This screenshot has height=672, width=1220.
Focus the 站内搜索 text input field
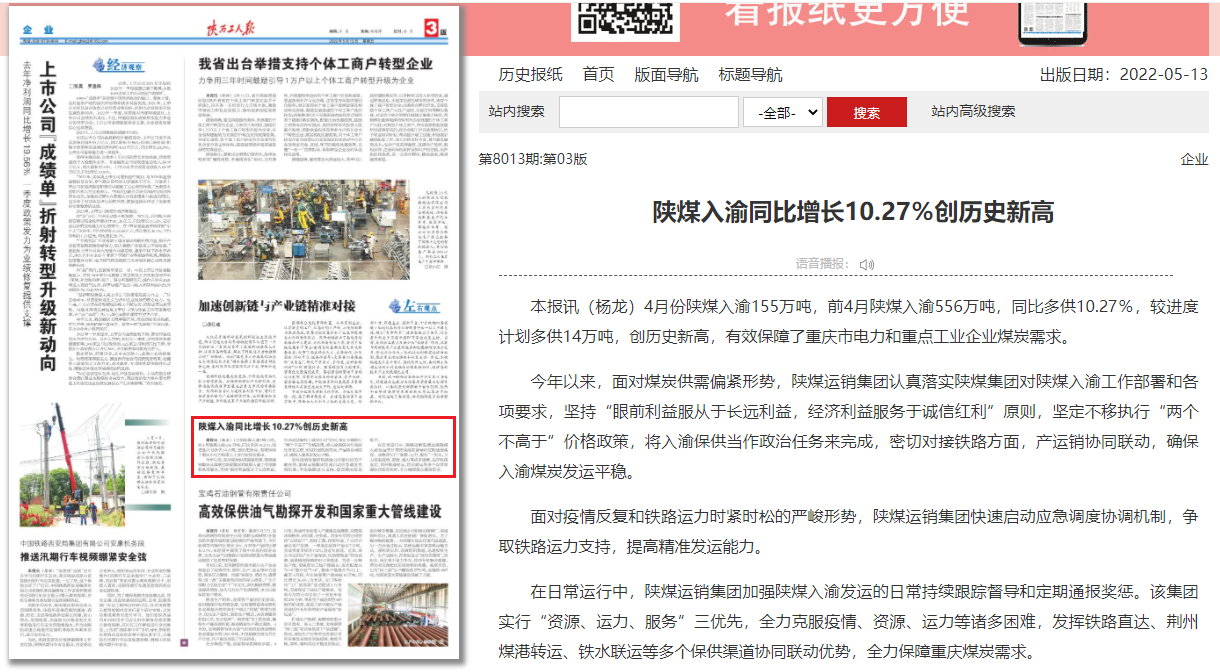(x=648, y=112)
